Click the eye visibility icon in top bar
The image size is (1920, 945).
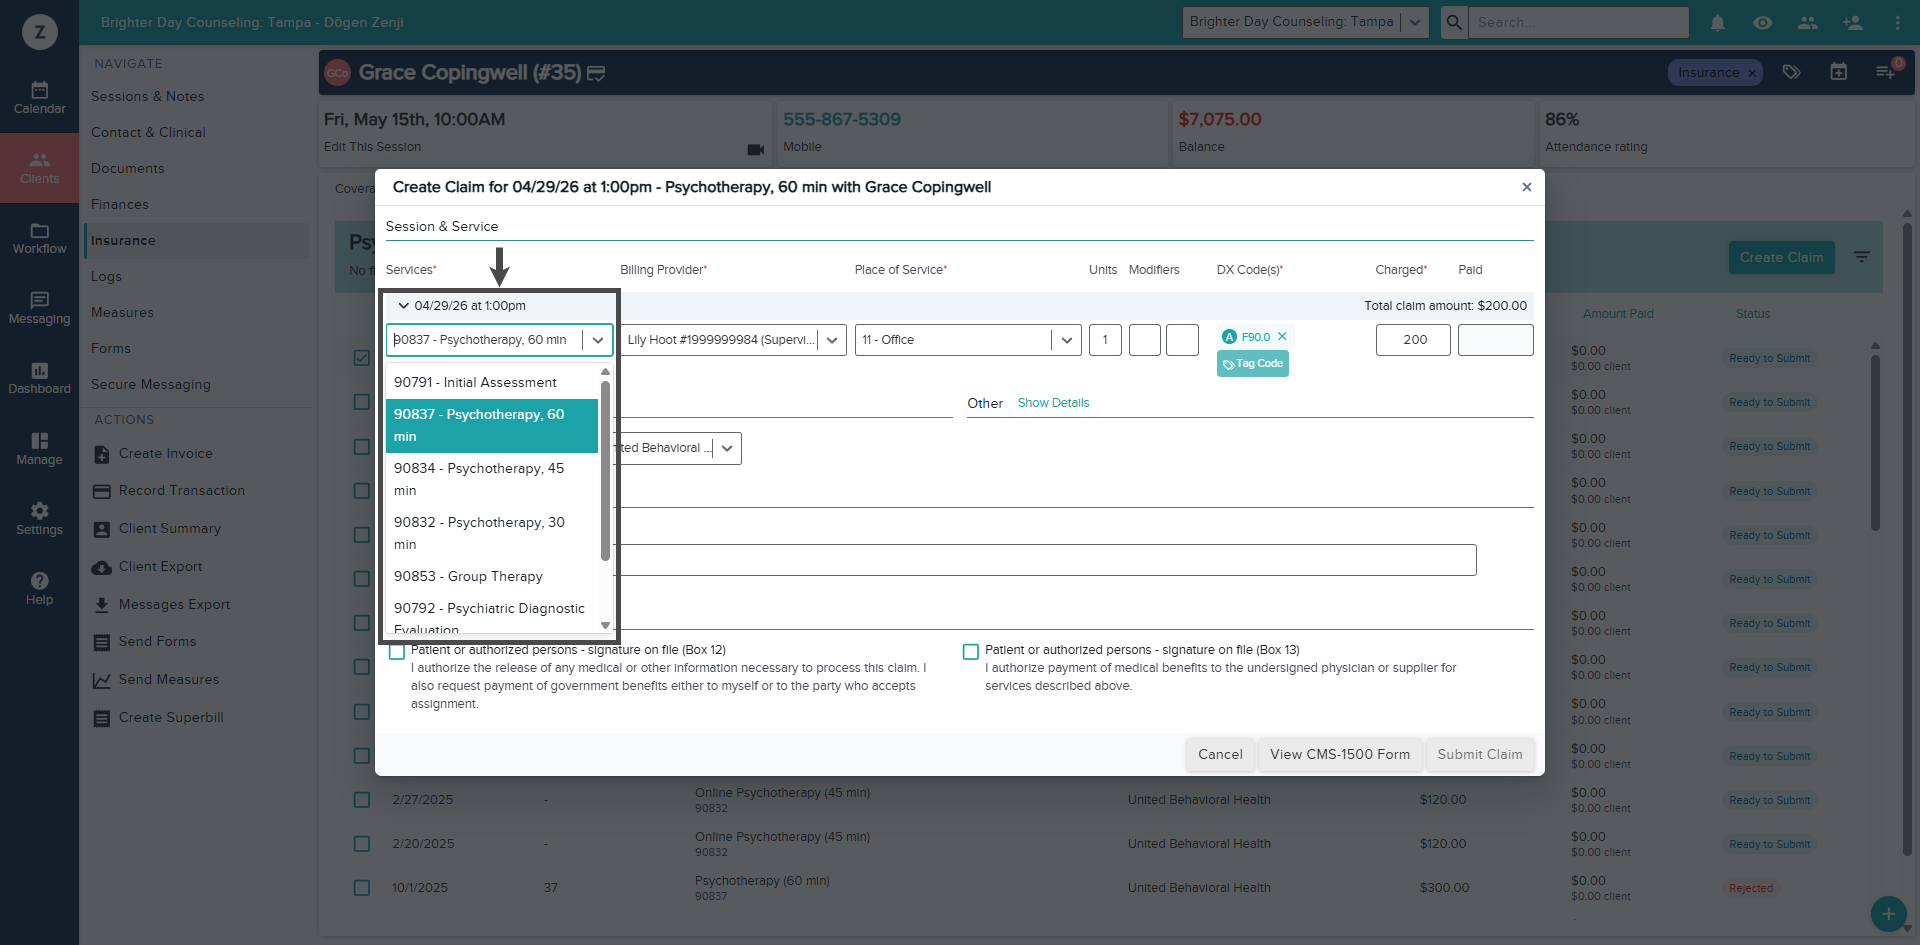tap(1762, 22)
